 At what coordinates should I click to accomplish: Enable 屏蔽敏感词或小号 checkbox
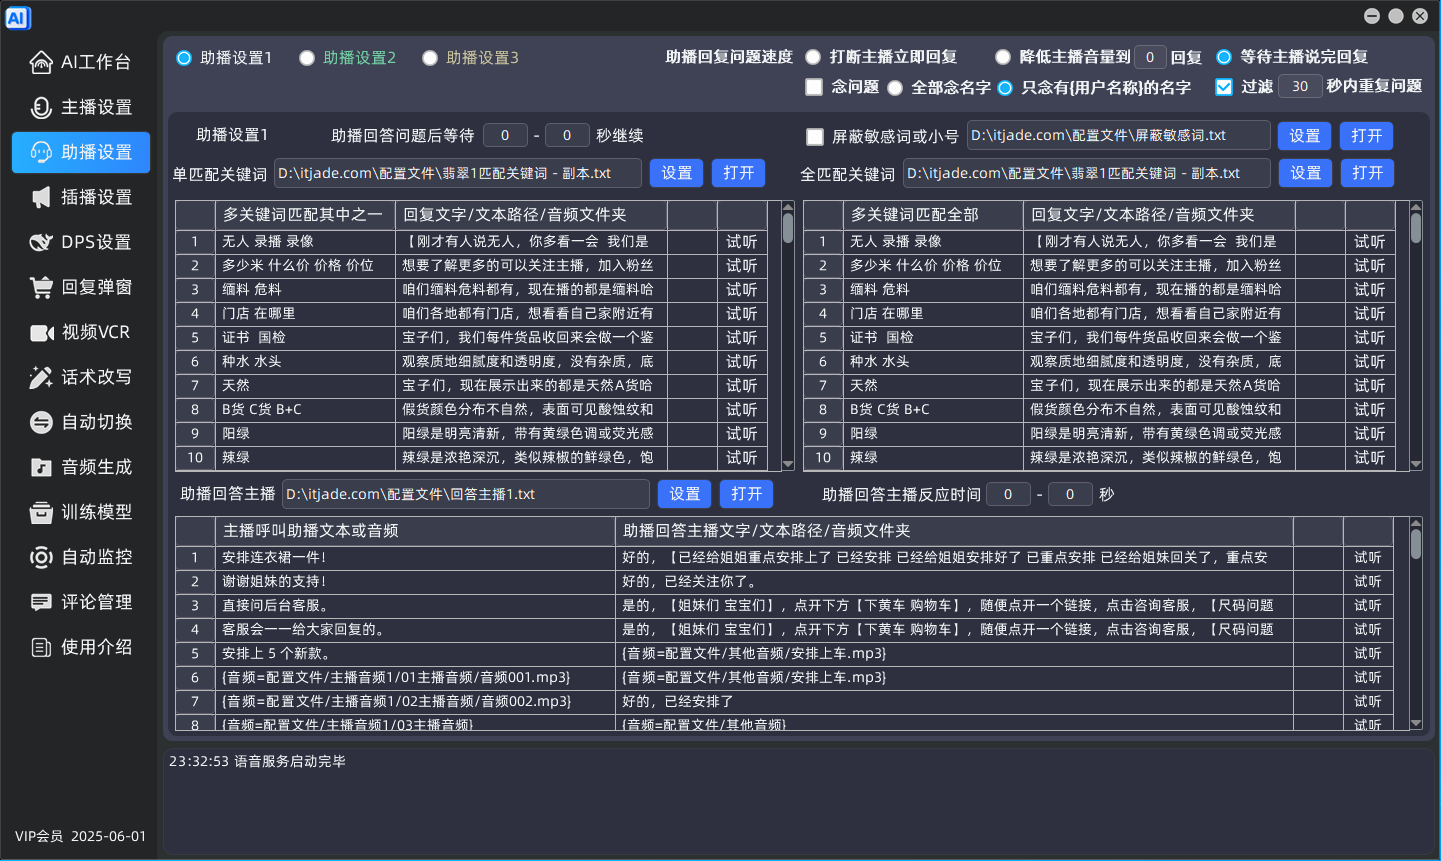coord(815,136)
